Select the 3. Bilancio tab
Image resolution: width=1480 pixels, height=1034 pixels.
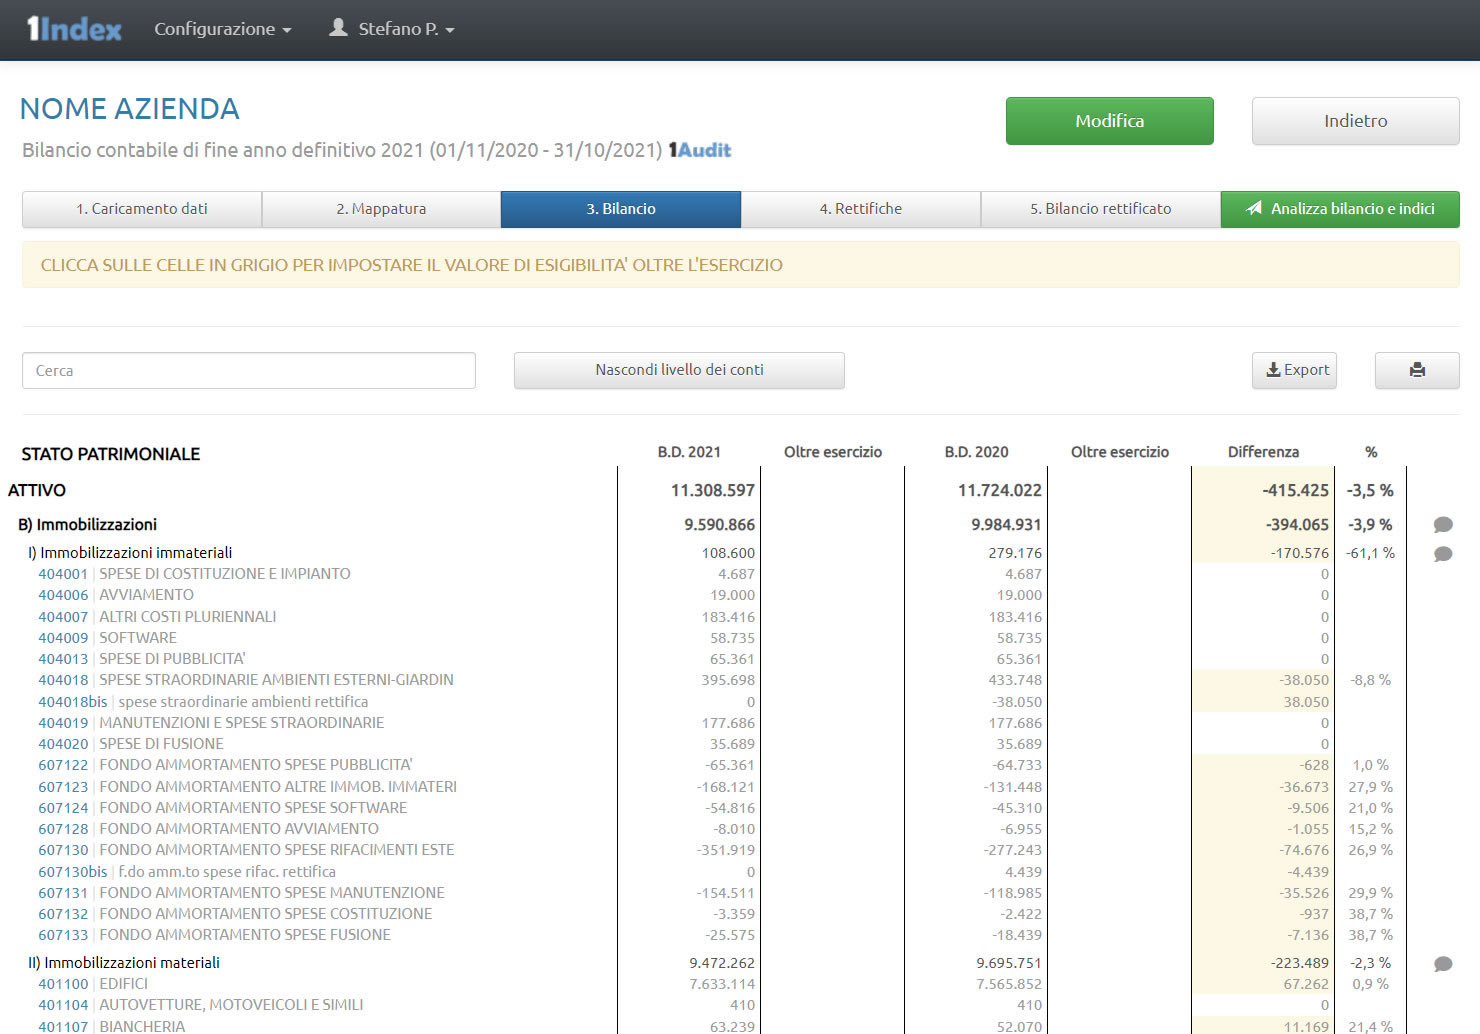[x=621, y=209]
